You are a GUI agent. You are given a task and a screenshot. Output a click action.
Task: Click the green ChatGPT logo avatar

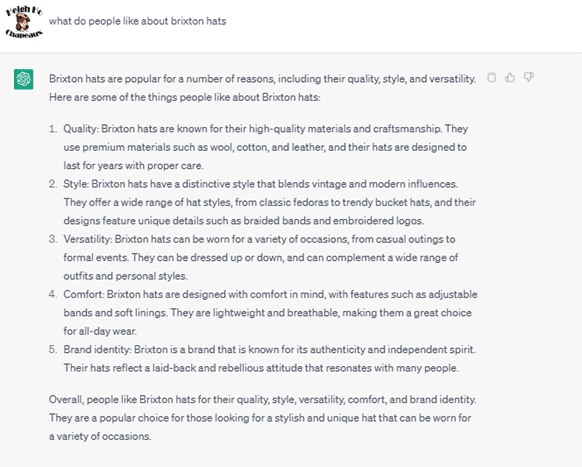point(23,79)
